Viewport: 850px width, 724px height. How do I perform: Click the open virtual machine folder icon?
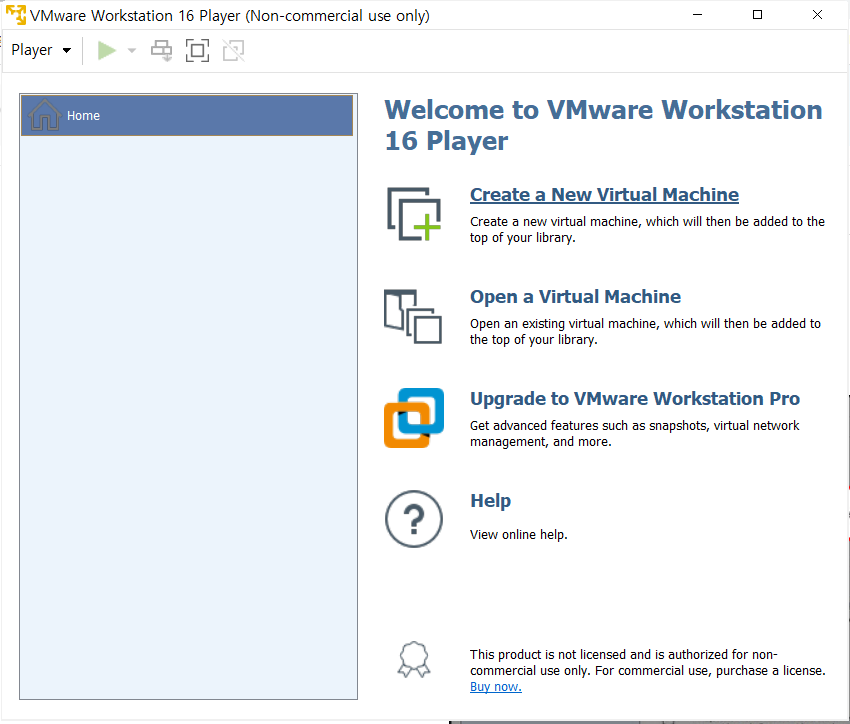pyautogui.click(x=413, y=316)
